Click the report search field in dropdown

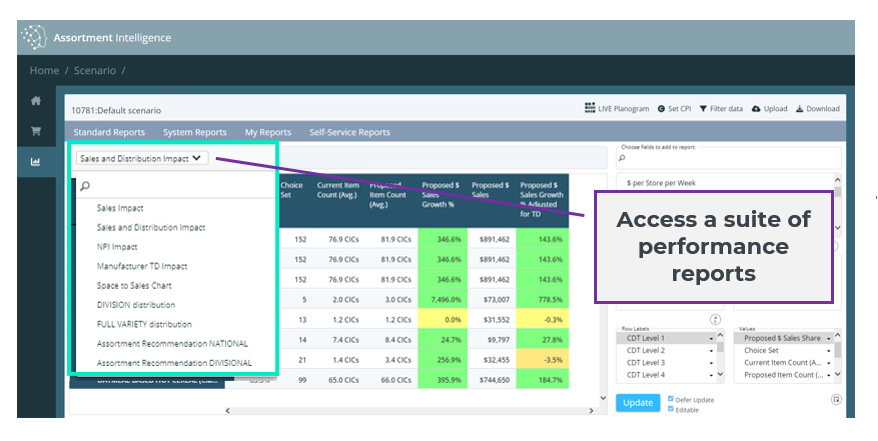175,186
